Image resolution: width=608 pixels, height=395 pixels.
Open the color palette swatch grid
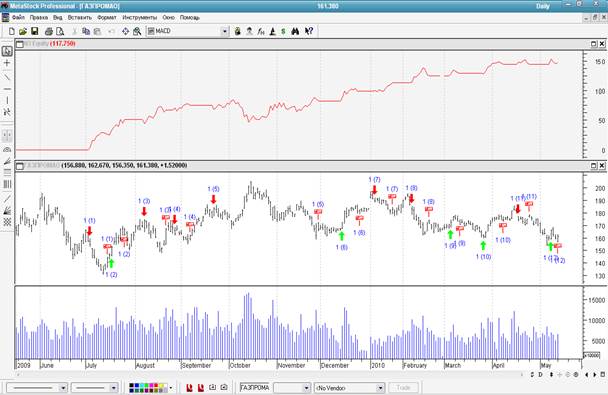click(x=148, y=388)
